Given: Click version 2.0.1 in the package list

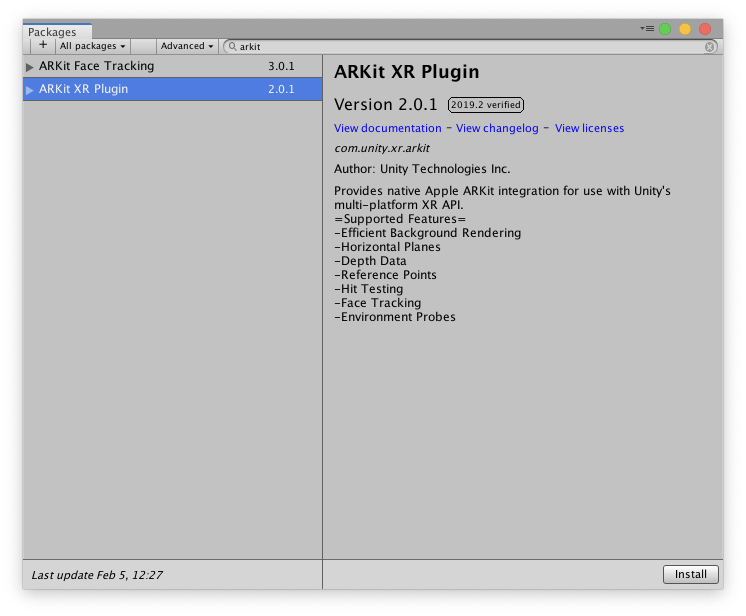Looking at the screenshot, I should pyautogui.click(x=281, y=89).
